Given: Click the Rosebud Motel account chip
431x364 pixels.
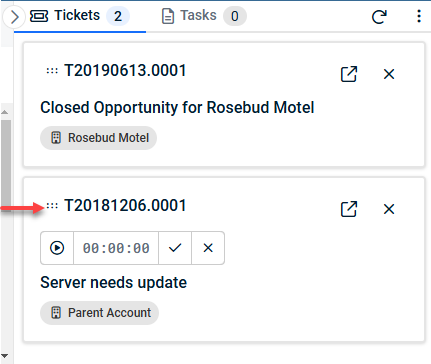Looking at the screenshot, I should point(99,138).
